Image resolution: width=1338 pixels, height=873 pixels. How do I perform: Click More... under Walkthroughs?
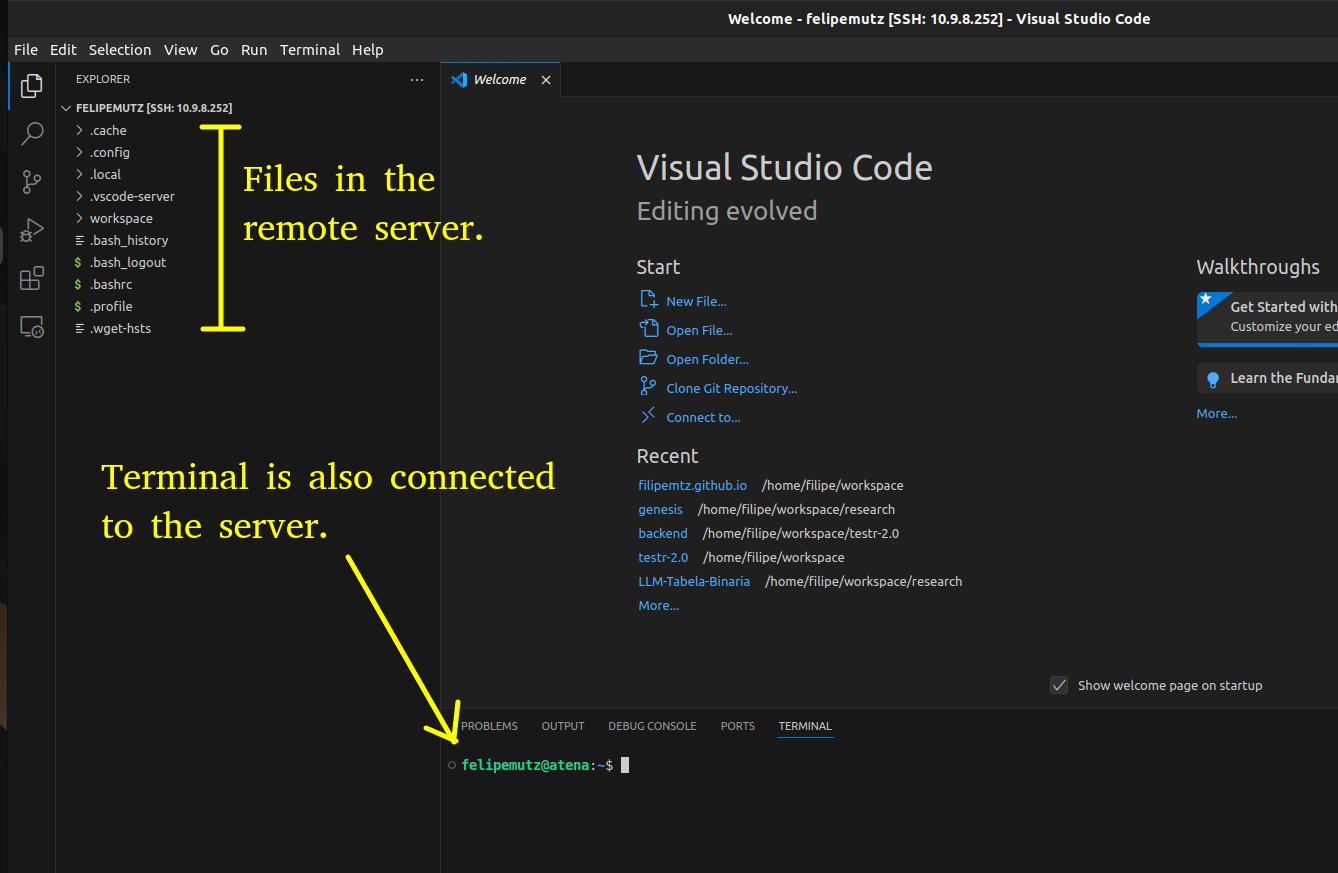point(1216,413)
